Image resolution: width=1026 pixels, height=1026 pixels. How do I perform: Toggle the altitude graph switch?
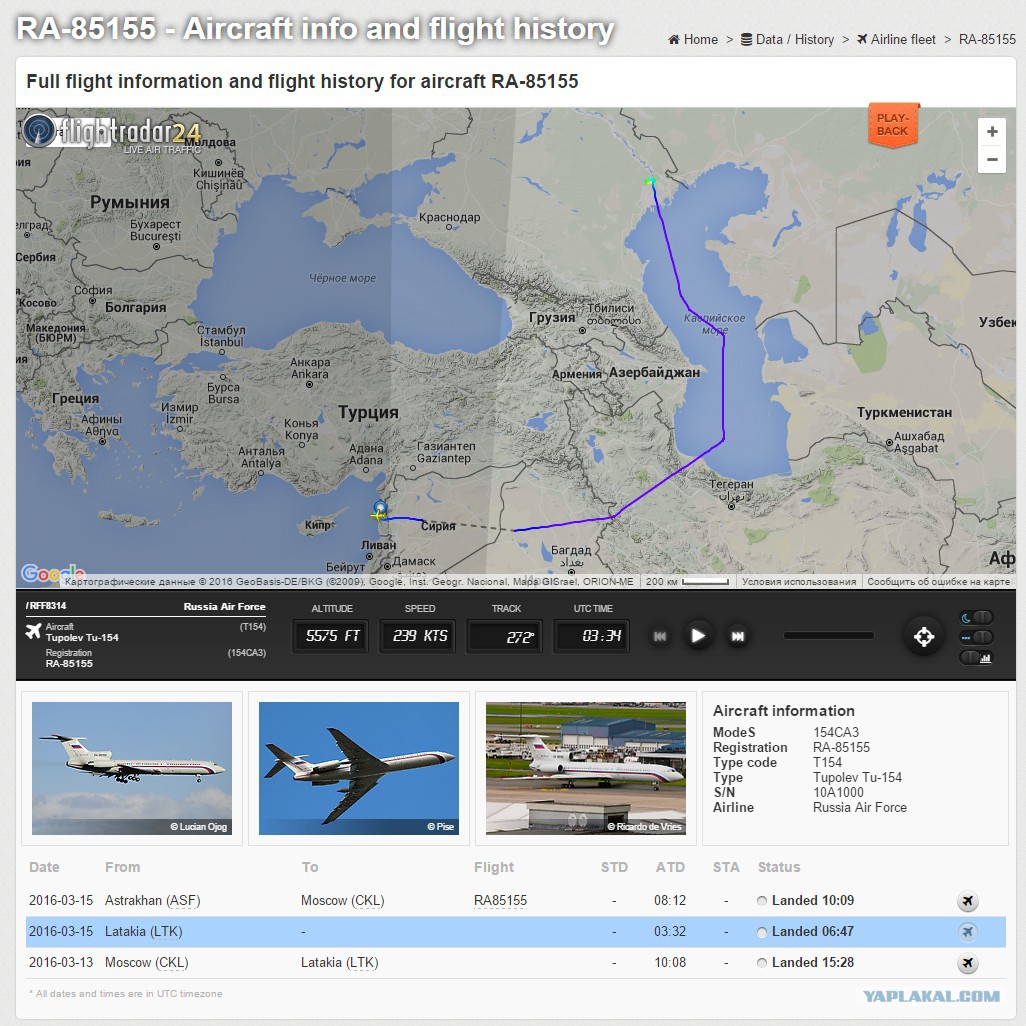[977, 657]
